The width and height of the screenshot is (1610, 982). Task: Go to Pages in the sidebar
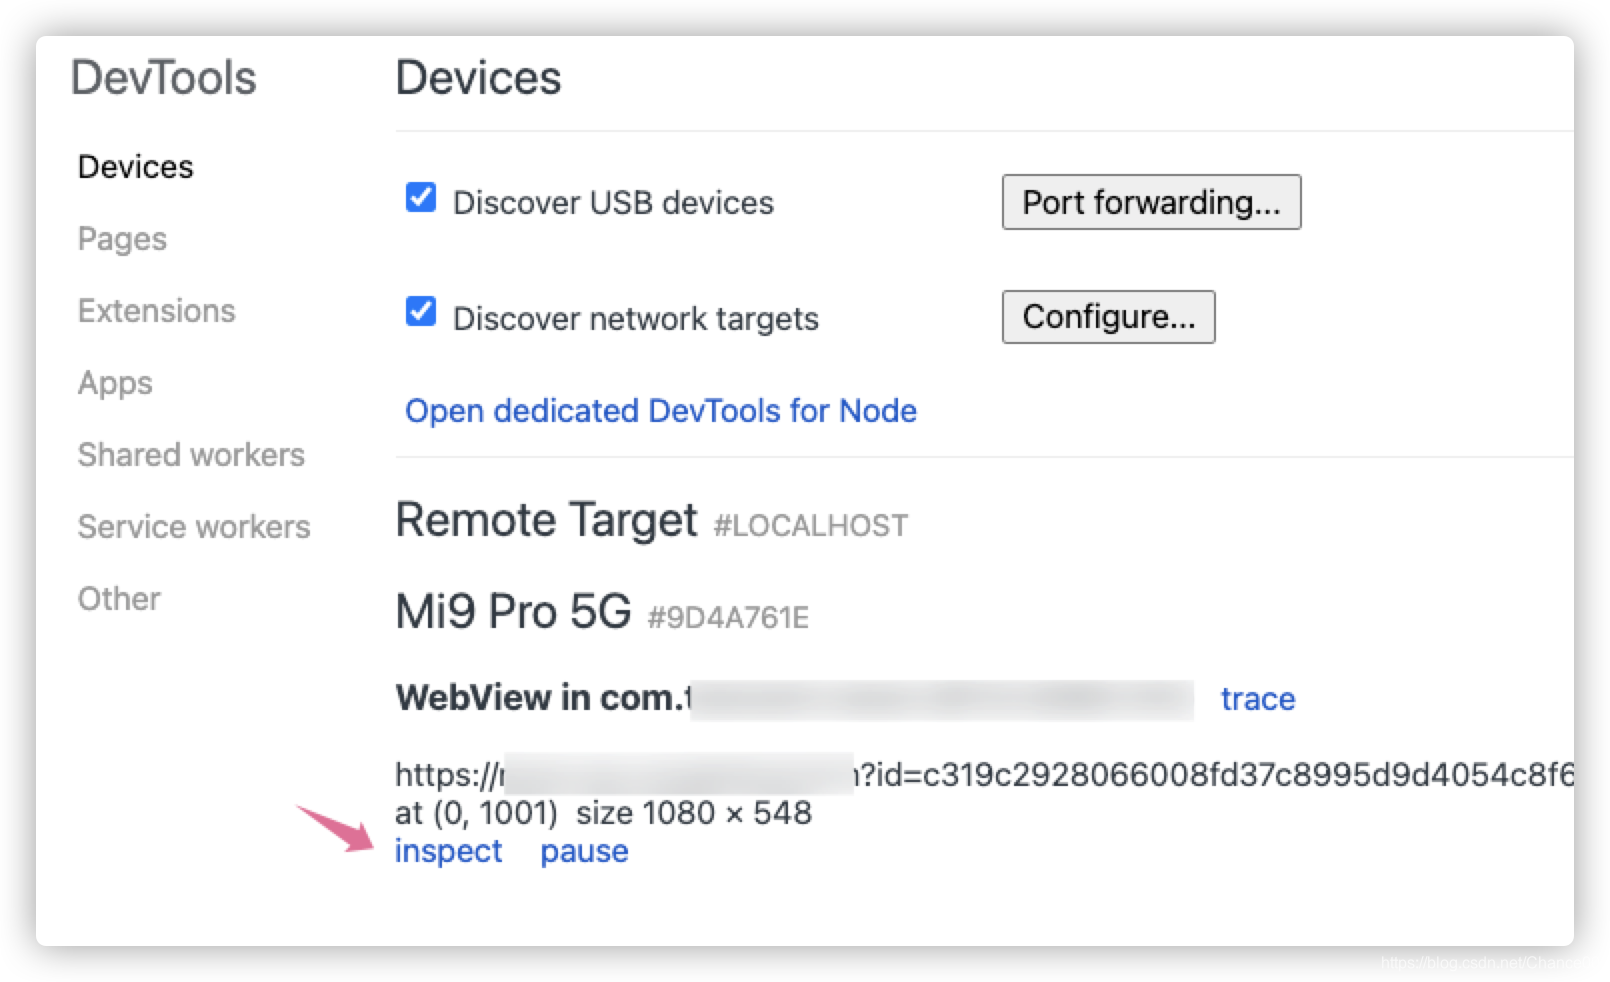122,239
